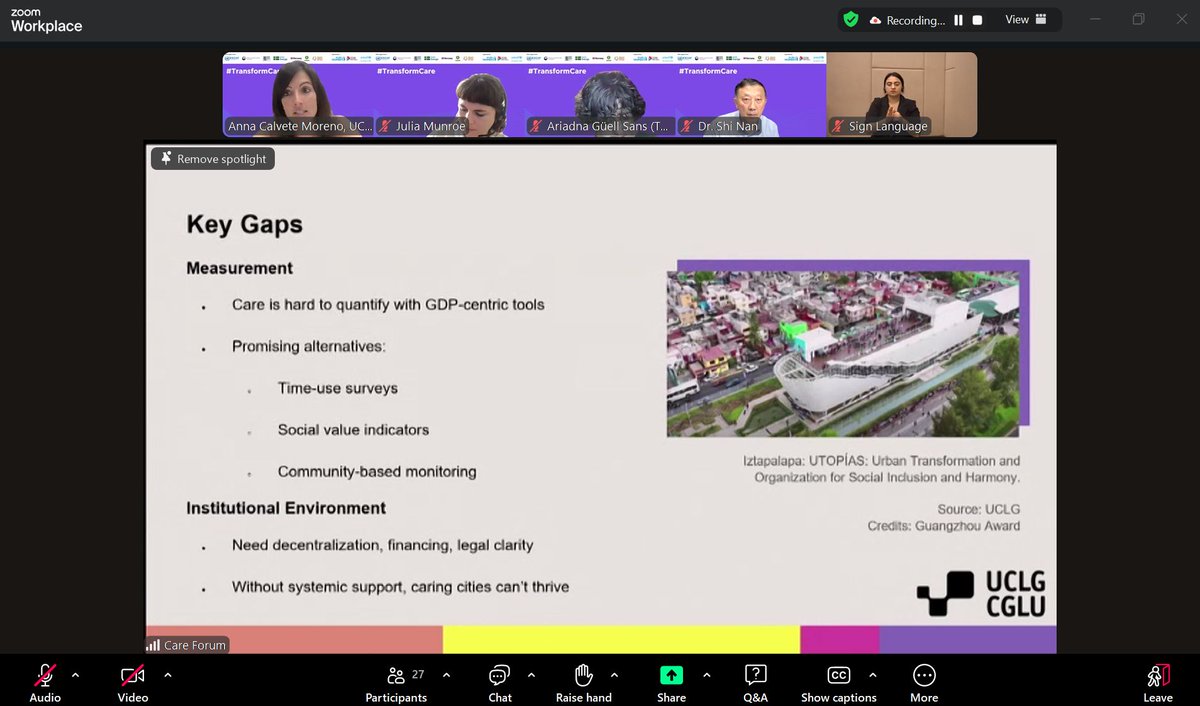Open the View layout menu
Image resolution: width=1200 pixels, height=706 pixels.
pyautogui.click(x=1026, y=20)
